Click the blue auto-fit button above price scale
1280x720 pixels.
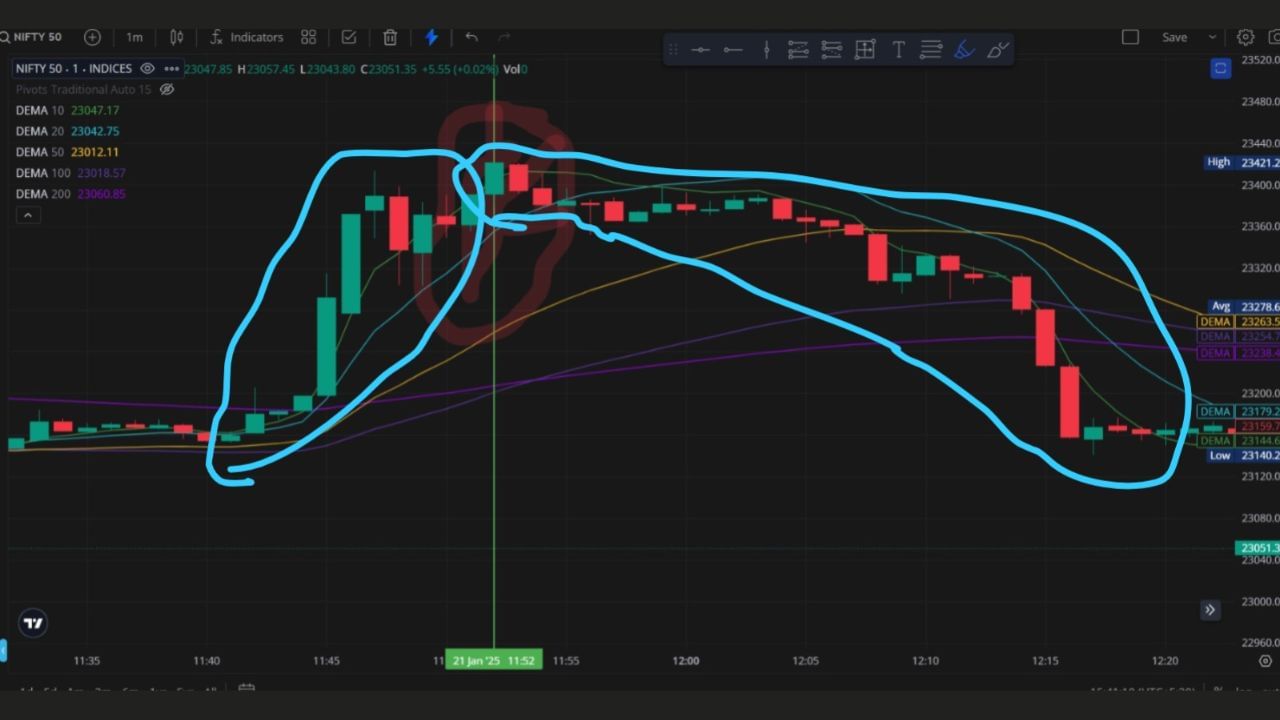[1220, 68]
